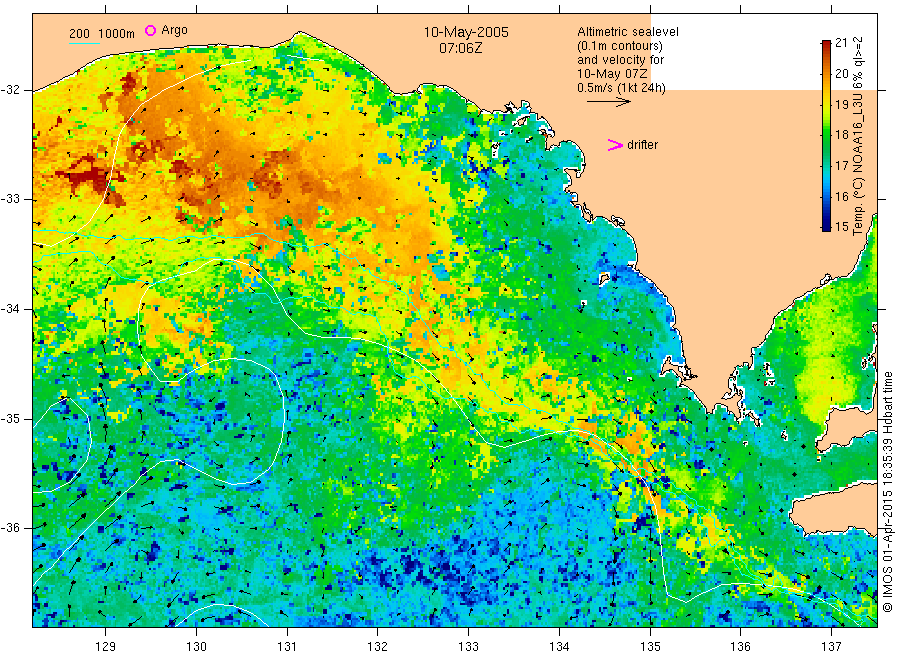Click longitude label 130

point(196,647)
